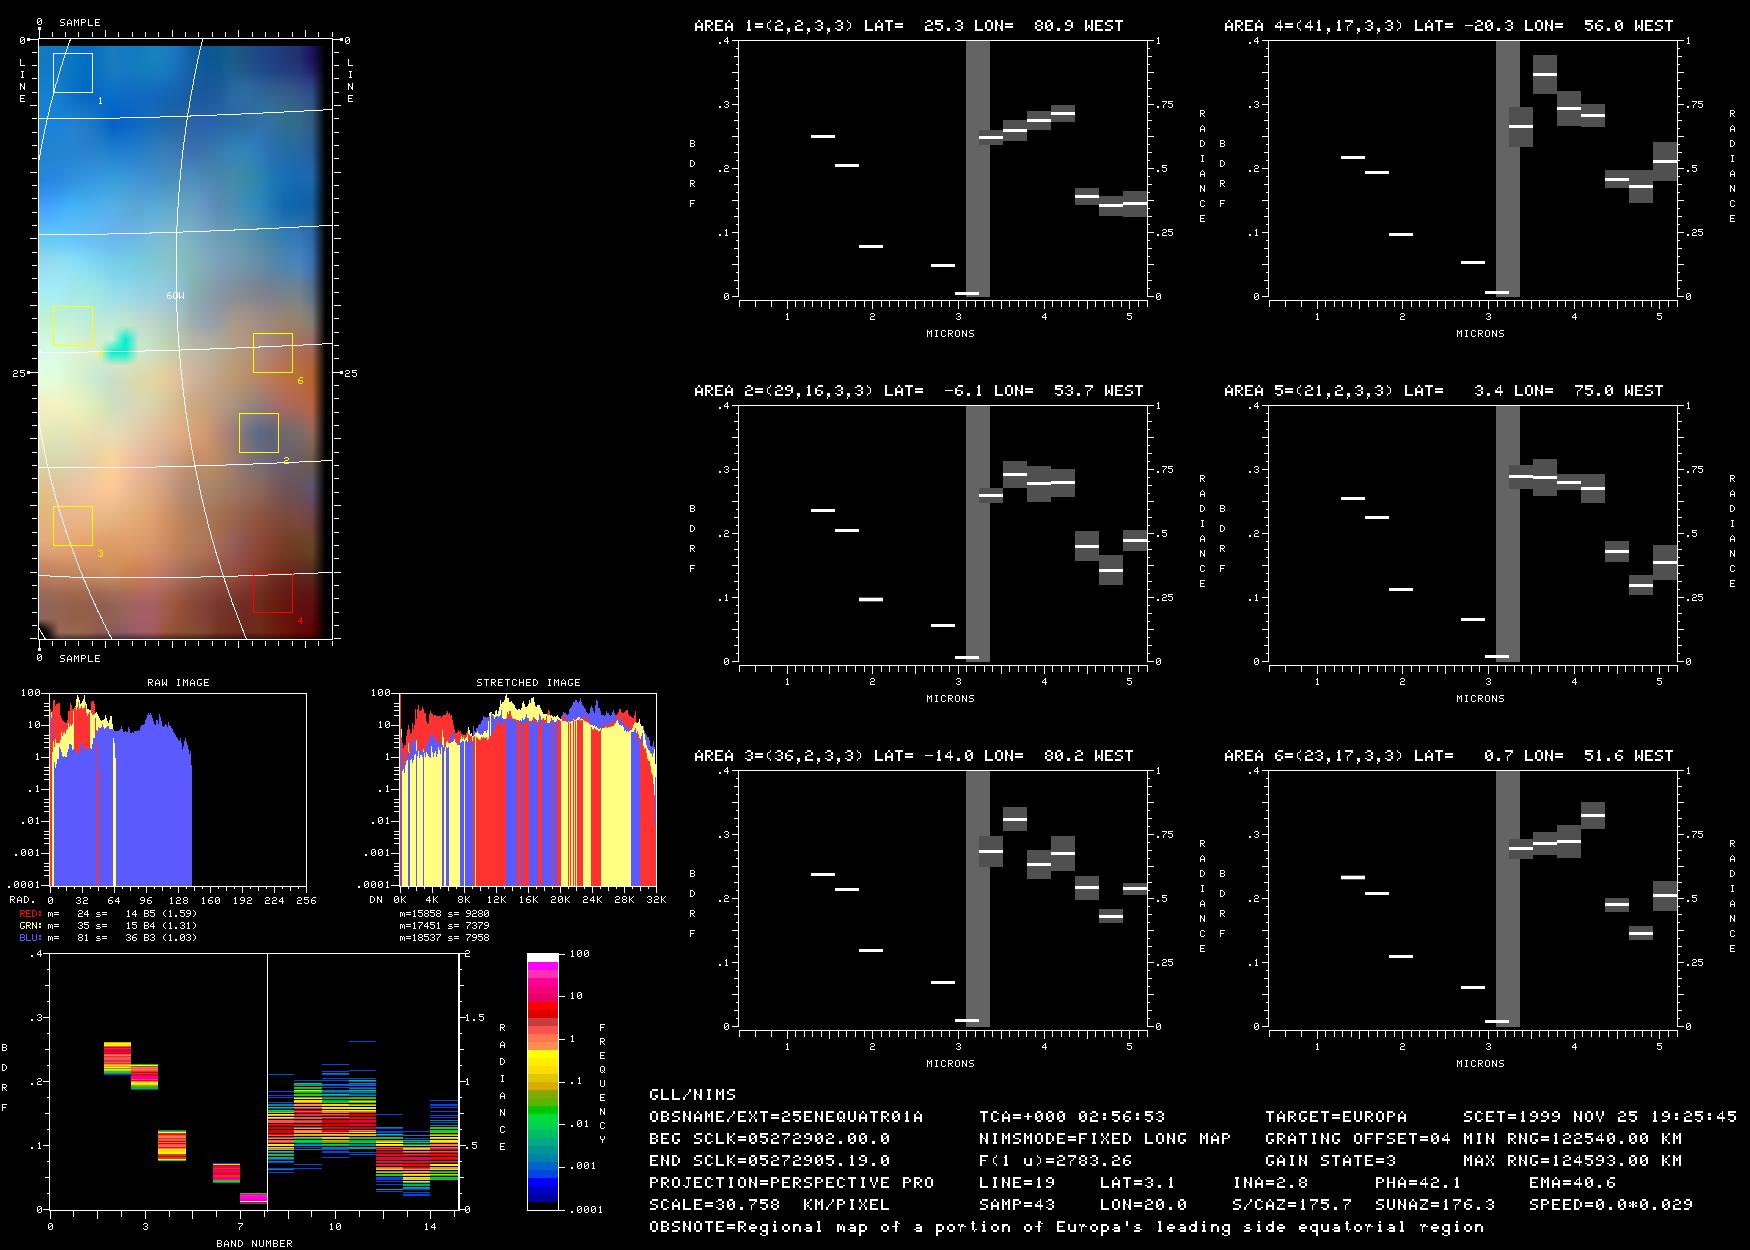Click the 'BEG SCLK=05272902.00.0' text
This screenshot has height=1250, width=1750.
click(770, 1139)
